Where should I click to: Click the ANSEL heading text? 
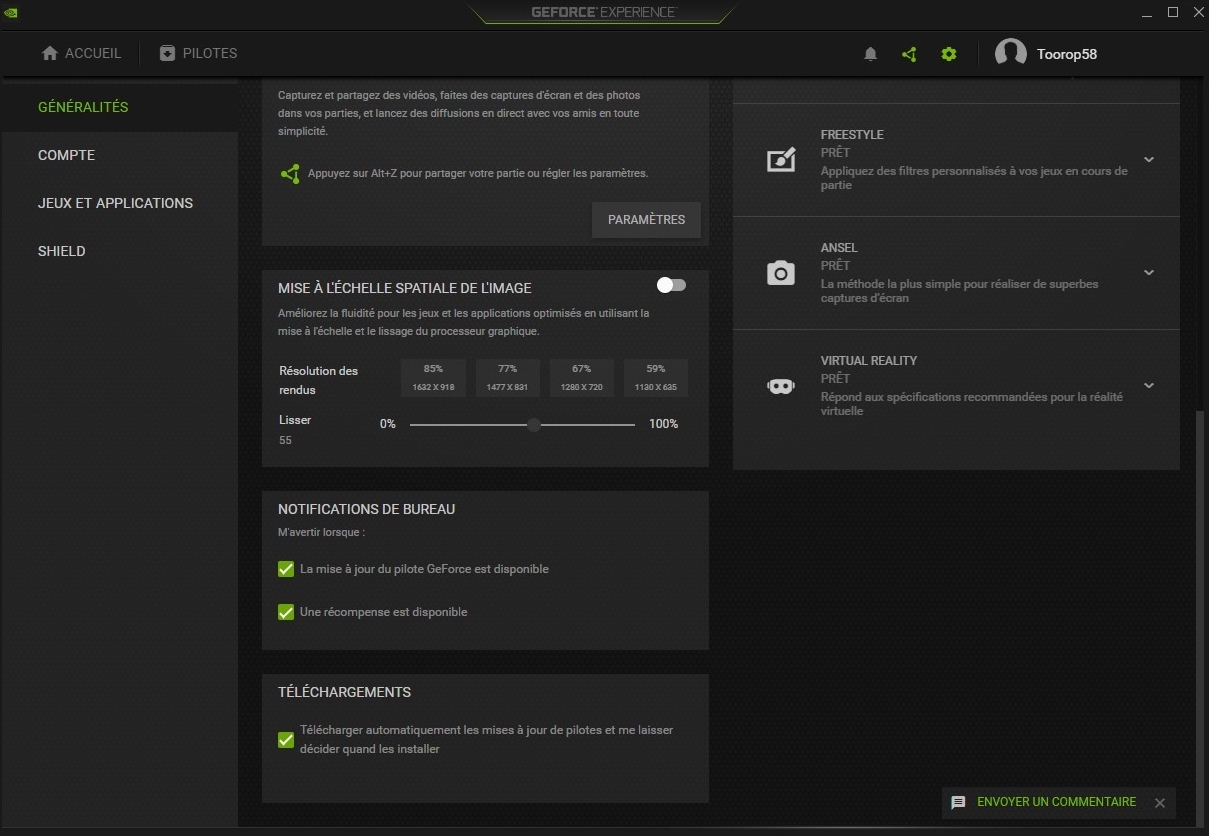coord(839,248)
